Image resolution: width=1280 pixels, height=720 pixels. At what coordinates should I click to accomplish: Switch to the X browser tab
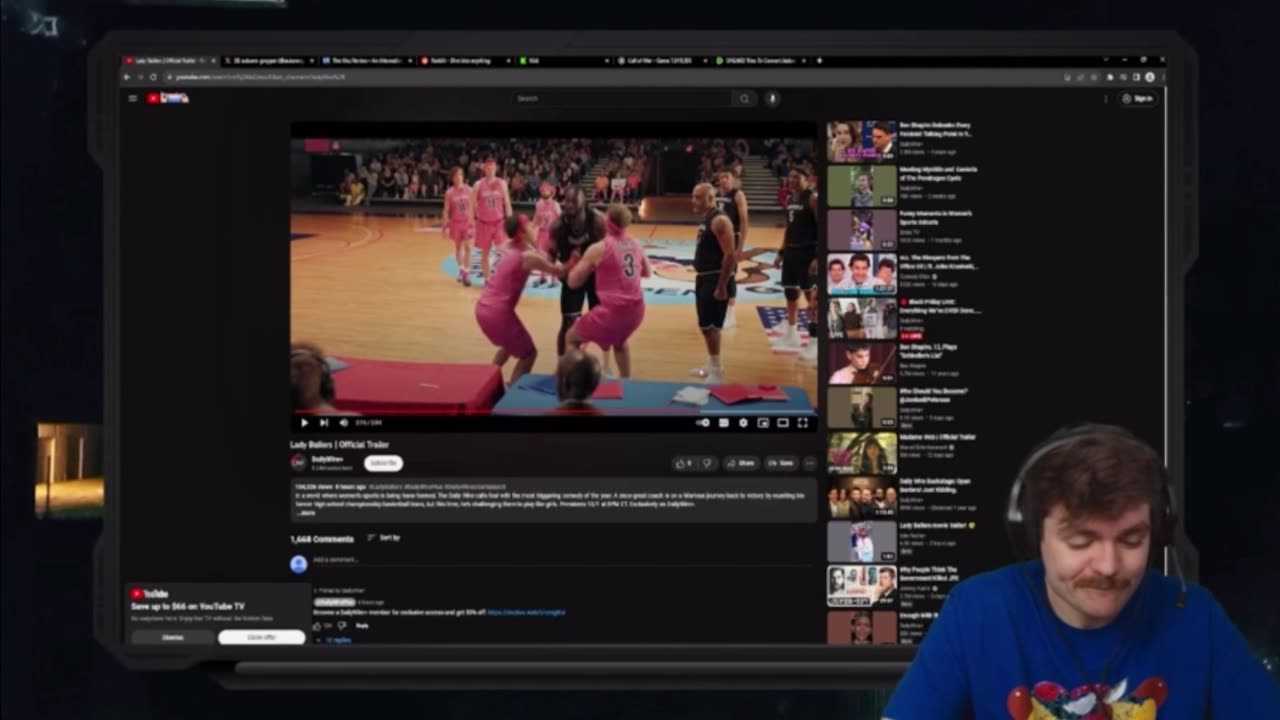click(x=268, y=61)
